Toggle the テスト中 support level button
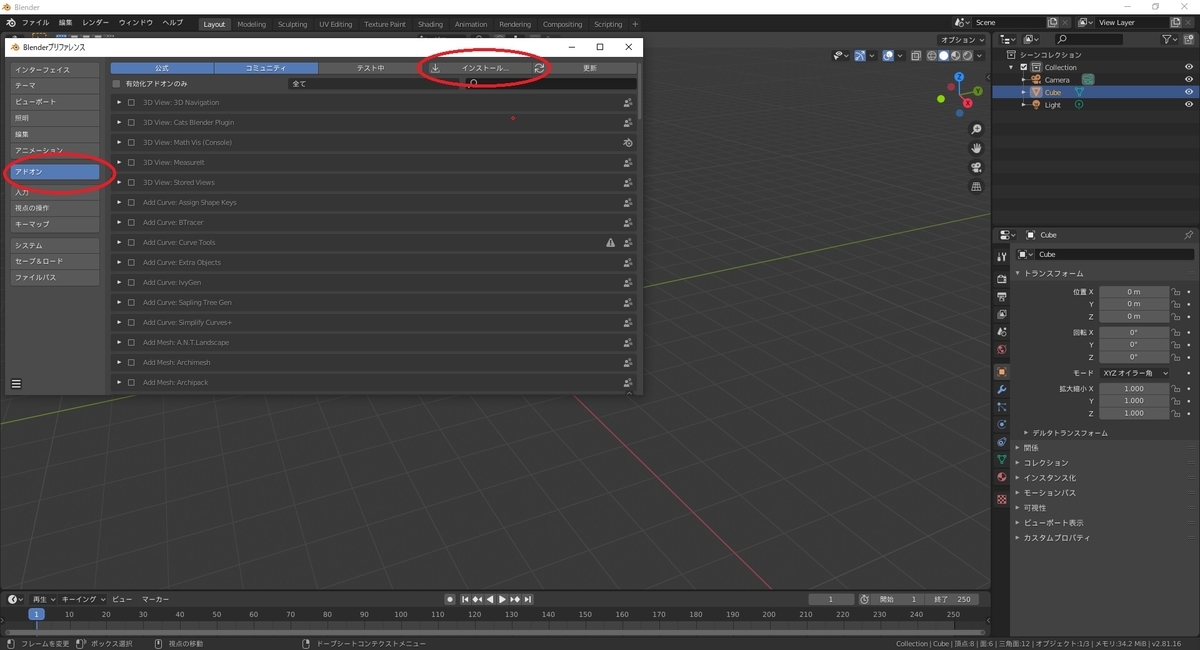The width and height of the screenshot is (1200, 650). click(371, 68)
